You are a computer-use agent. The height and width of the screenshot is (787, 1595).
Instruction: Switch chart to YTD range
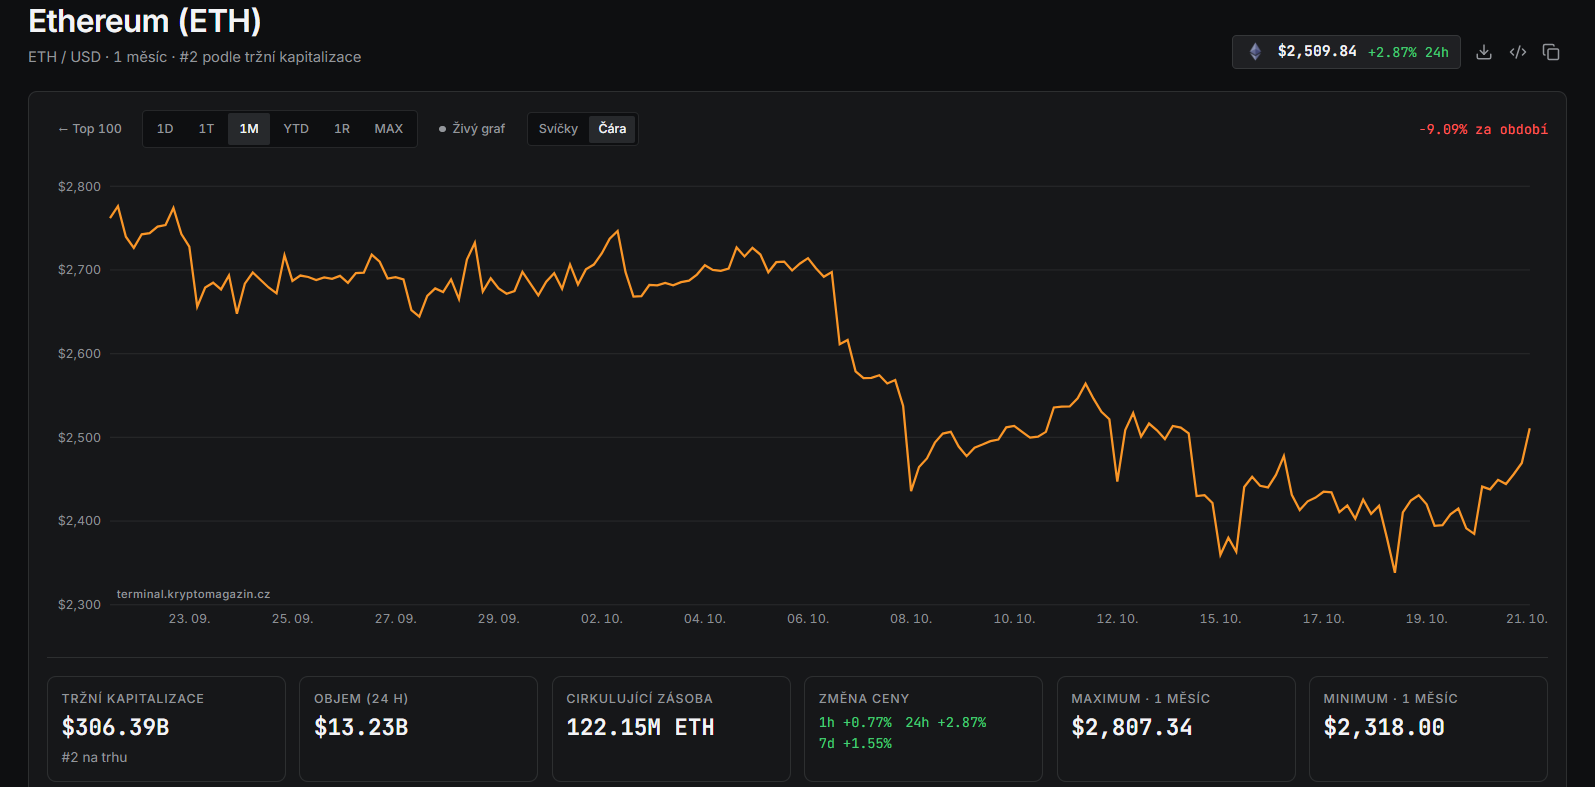296,129
